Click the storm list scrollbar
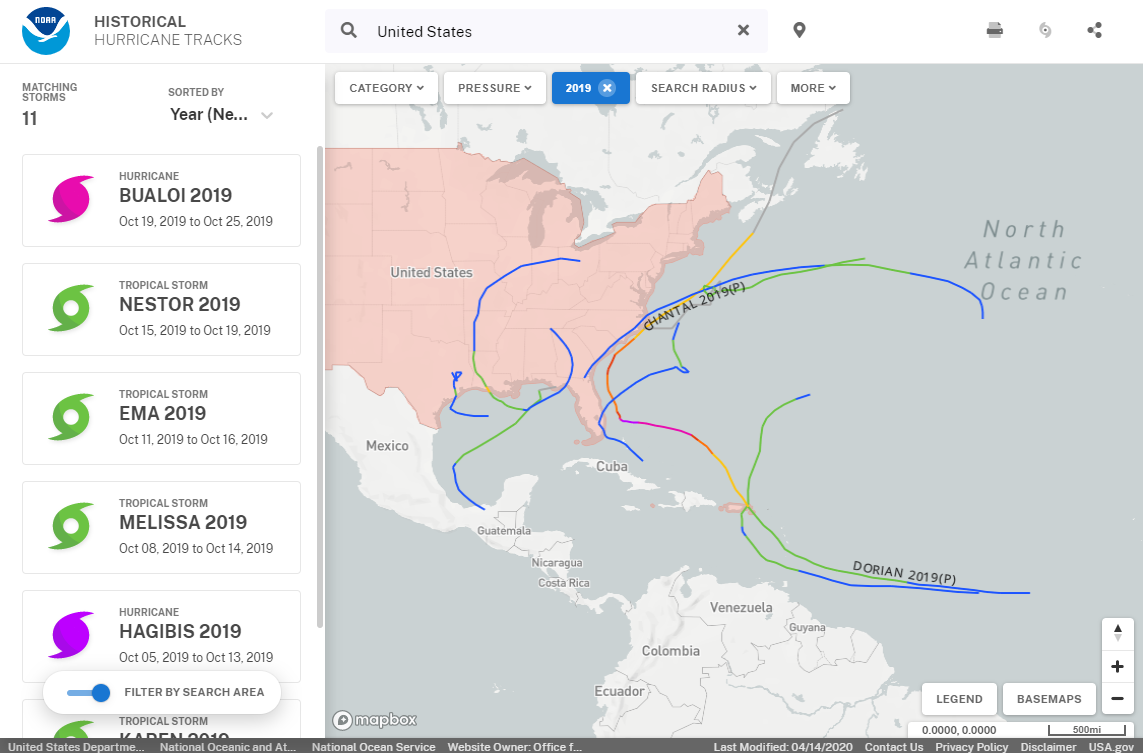 (x=319, y=386)
